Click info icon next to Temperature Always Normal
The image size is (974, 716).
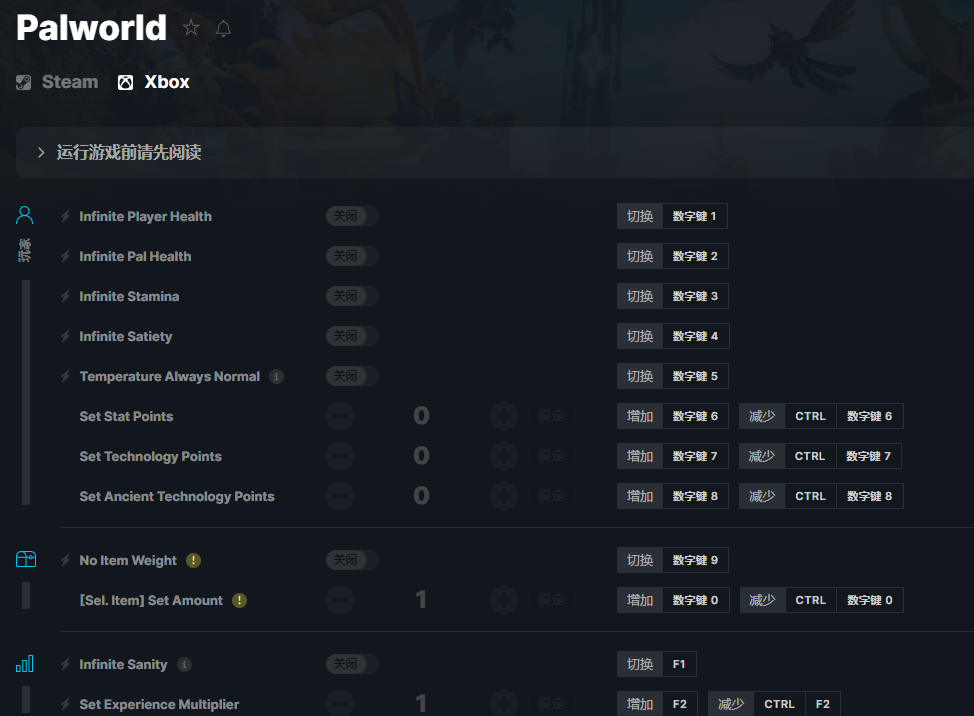tap(276, 376)
